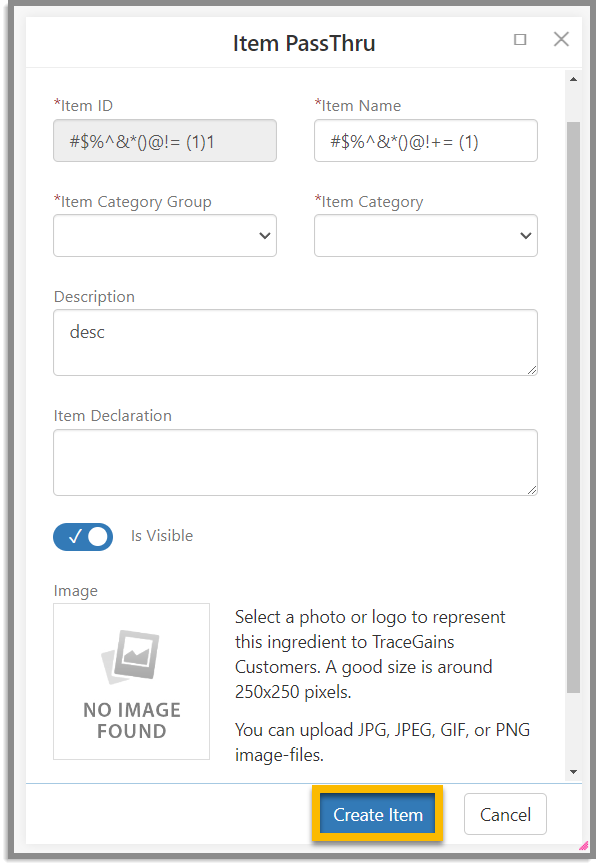Viewport: 596px width, 867px height.
Task: Open the Item Category Group dropdown
Action: click(165, 236)
